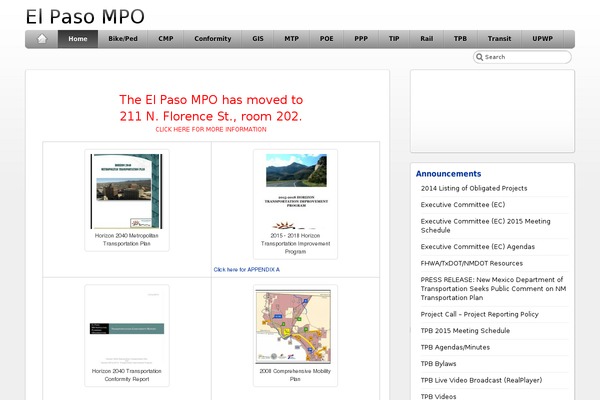Open the CMP menu item
The height and width of the screenshot is (400, 600).
[x=166, y=39]
